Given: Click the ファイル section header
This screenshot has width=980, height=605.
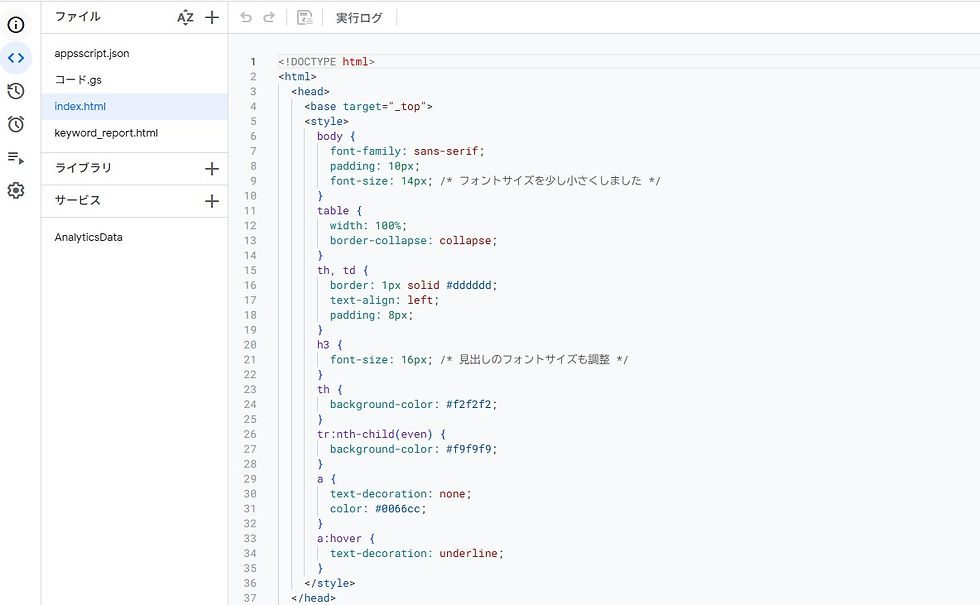Looking at the screenshot, I should 78,17.
